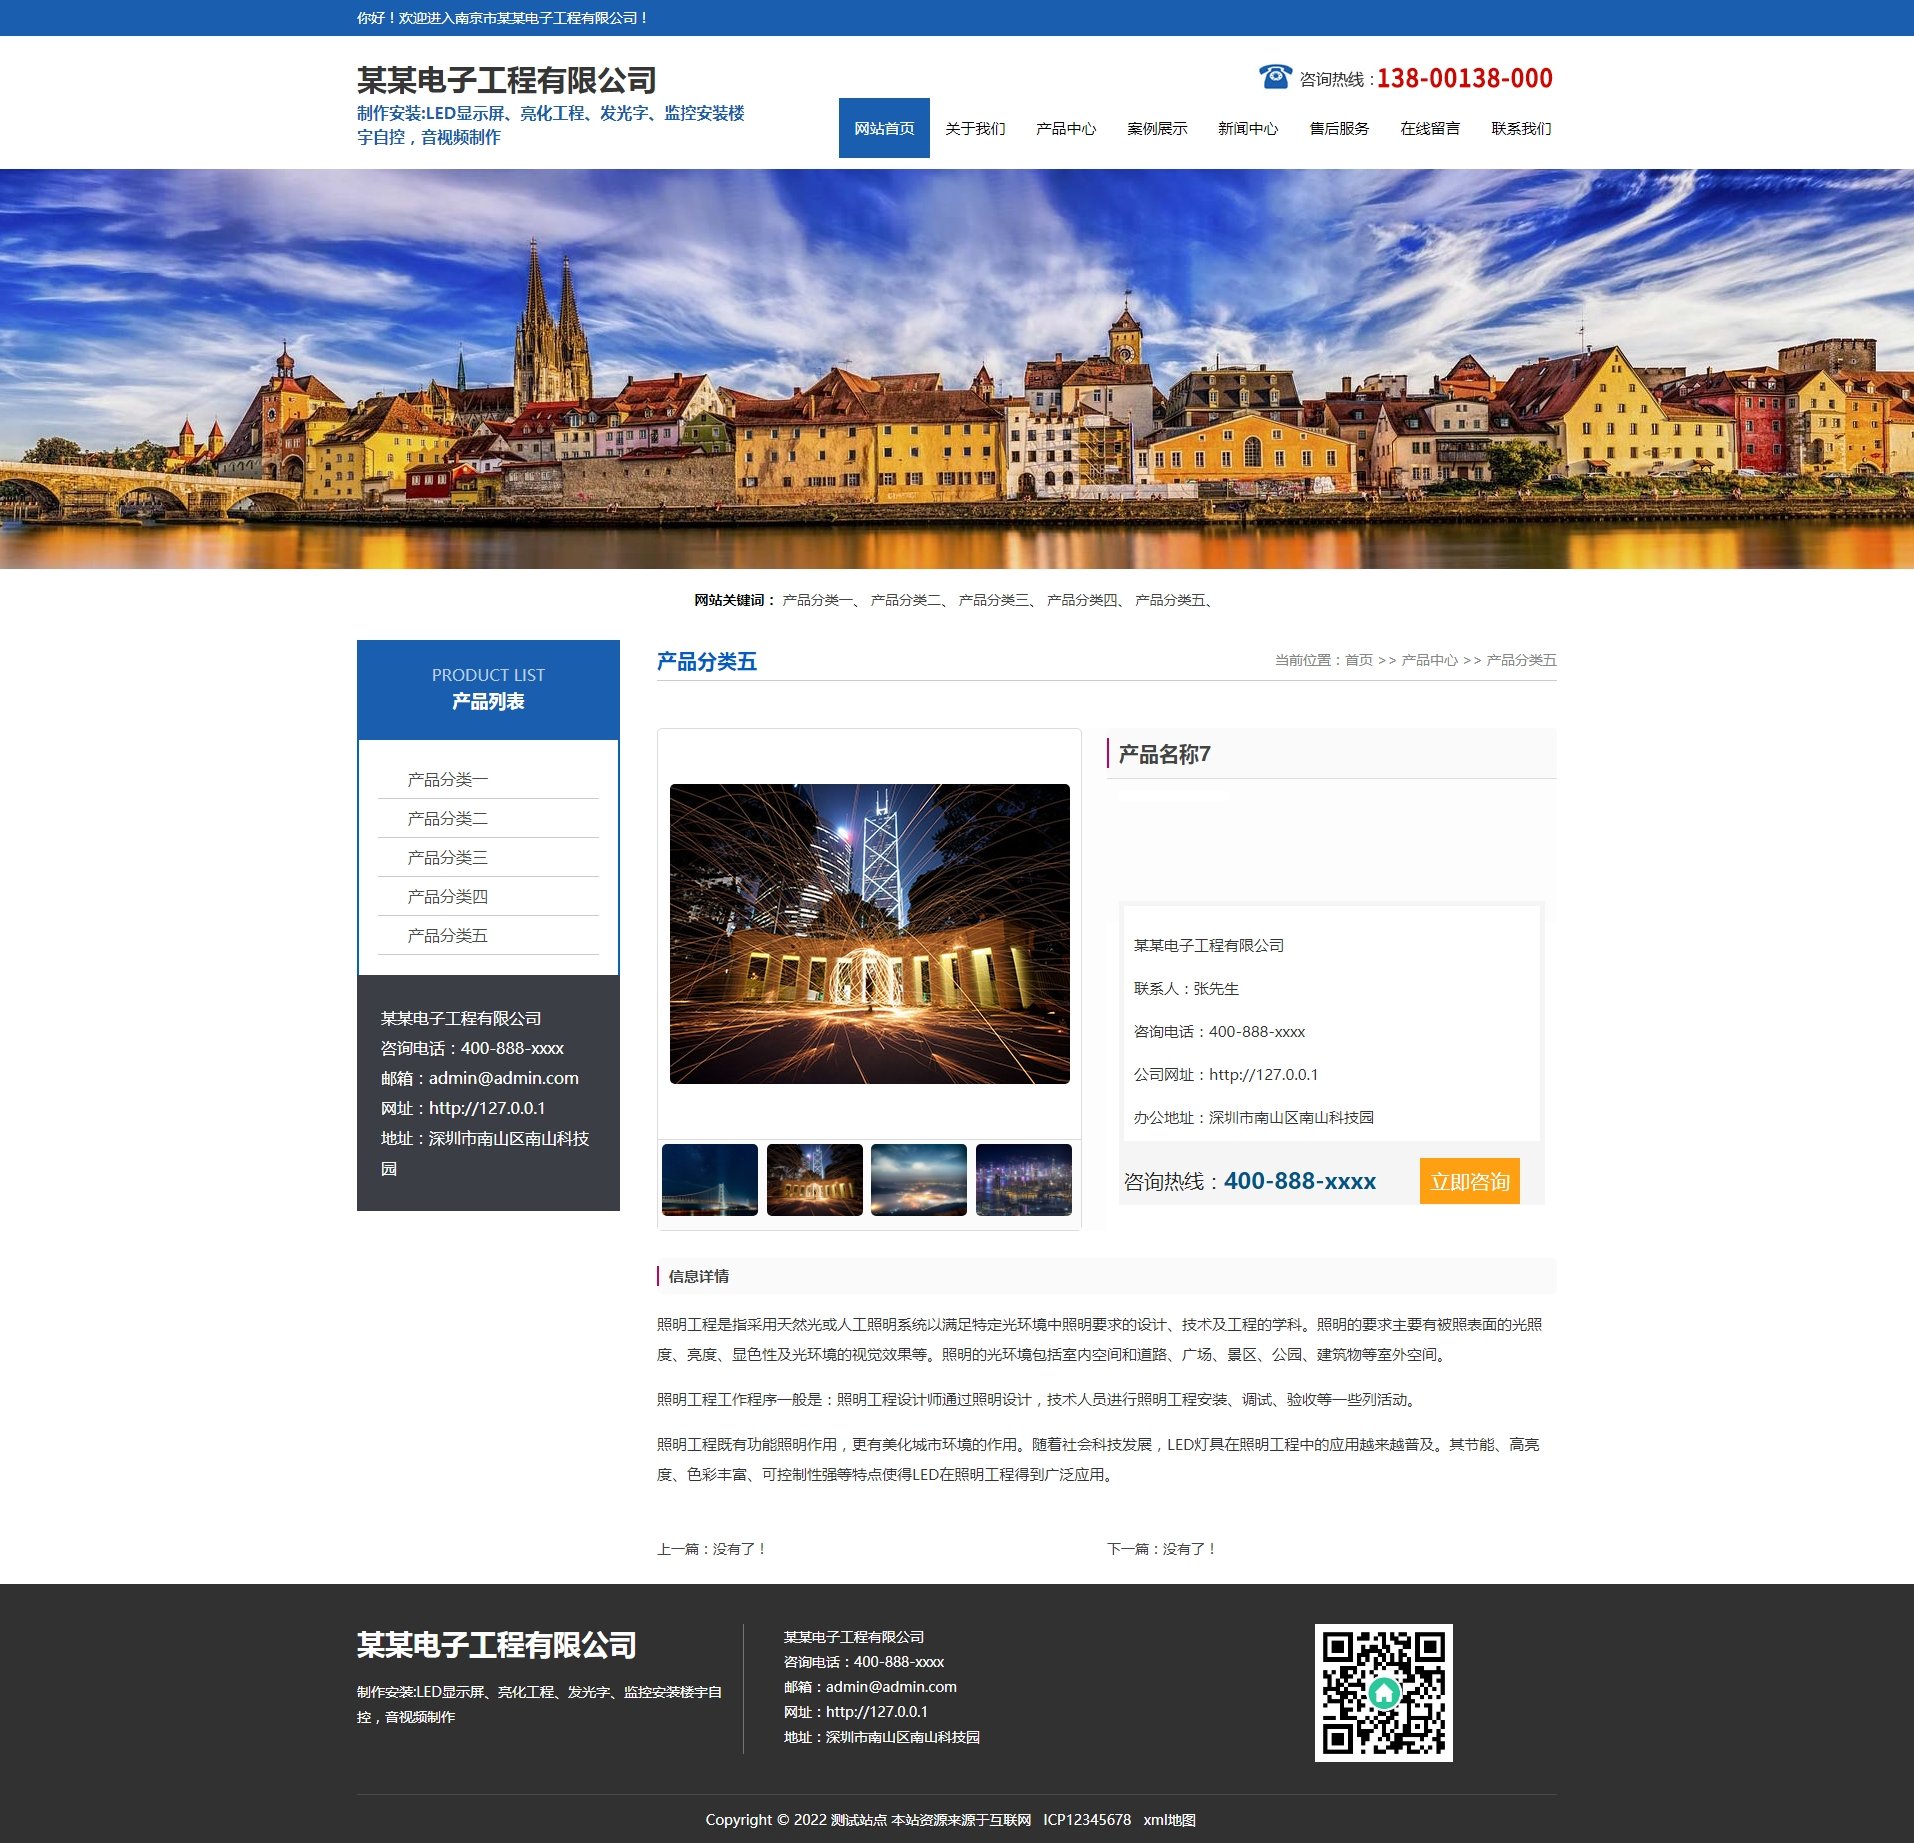1914x1844 pixels.
Task: Click the main product image
Action: [869, 933]
